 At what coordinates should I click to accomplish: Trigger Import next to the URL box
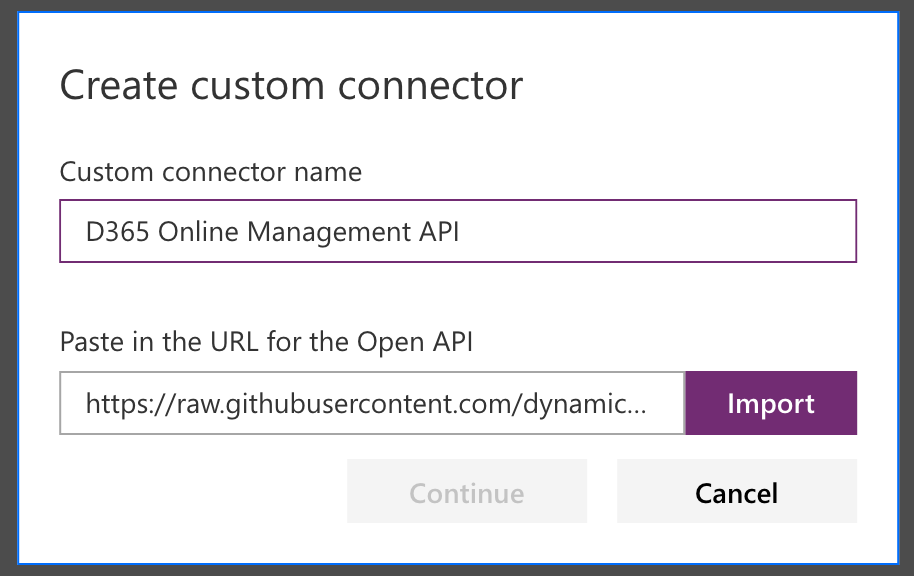[x=770, y=403]
